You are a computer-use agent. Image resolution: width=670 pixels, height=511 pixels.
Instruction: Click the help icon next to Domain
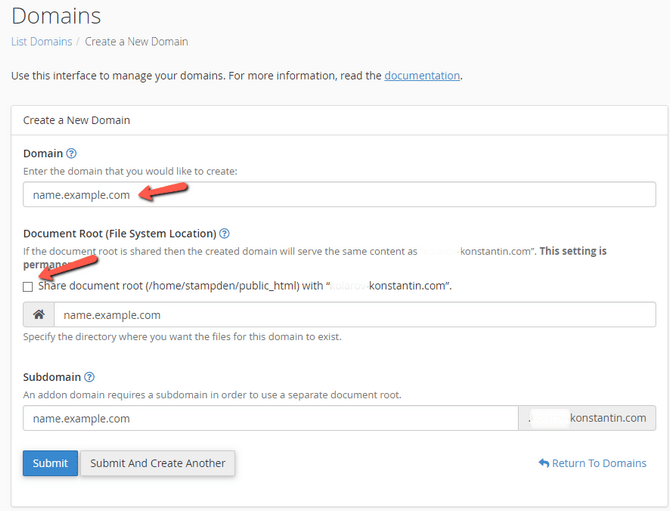(71, 154)
